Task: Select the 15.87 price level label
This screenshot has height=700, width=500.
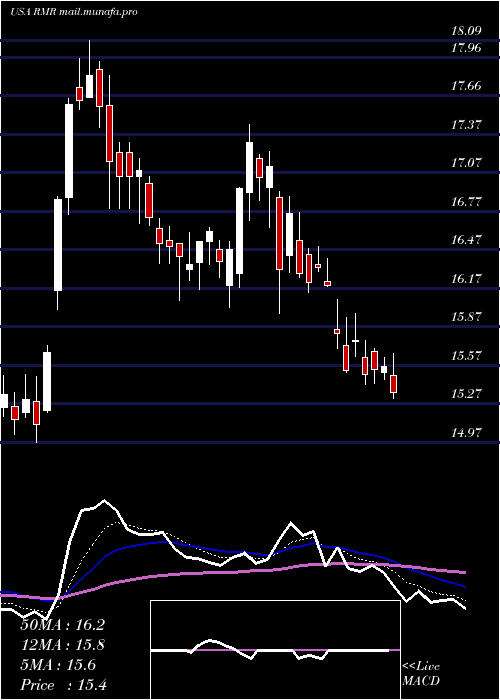Action: [x=466, y=317]
